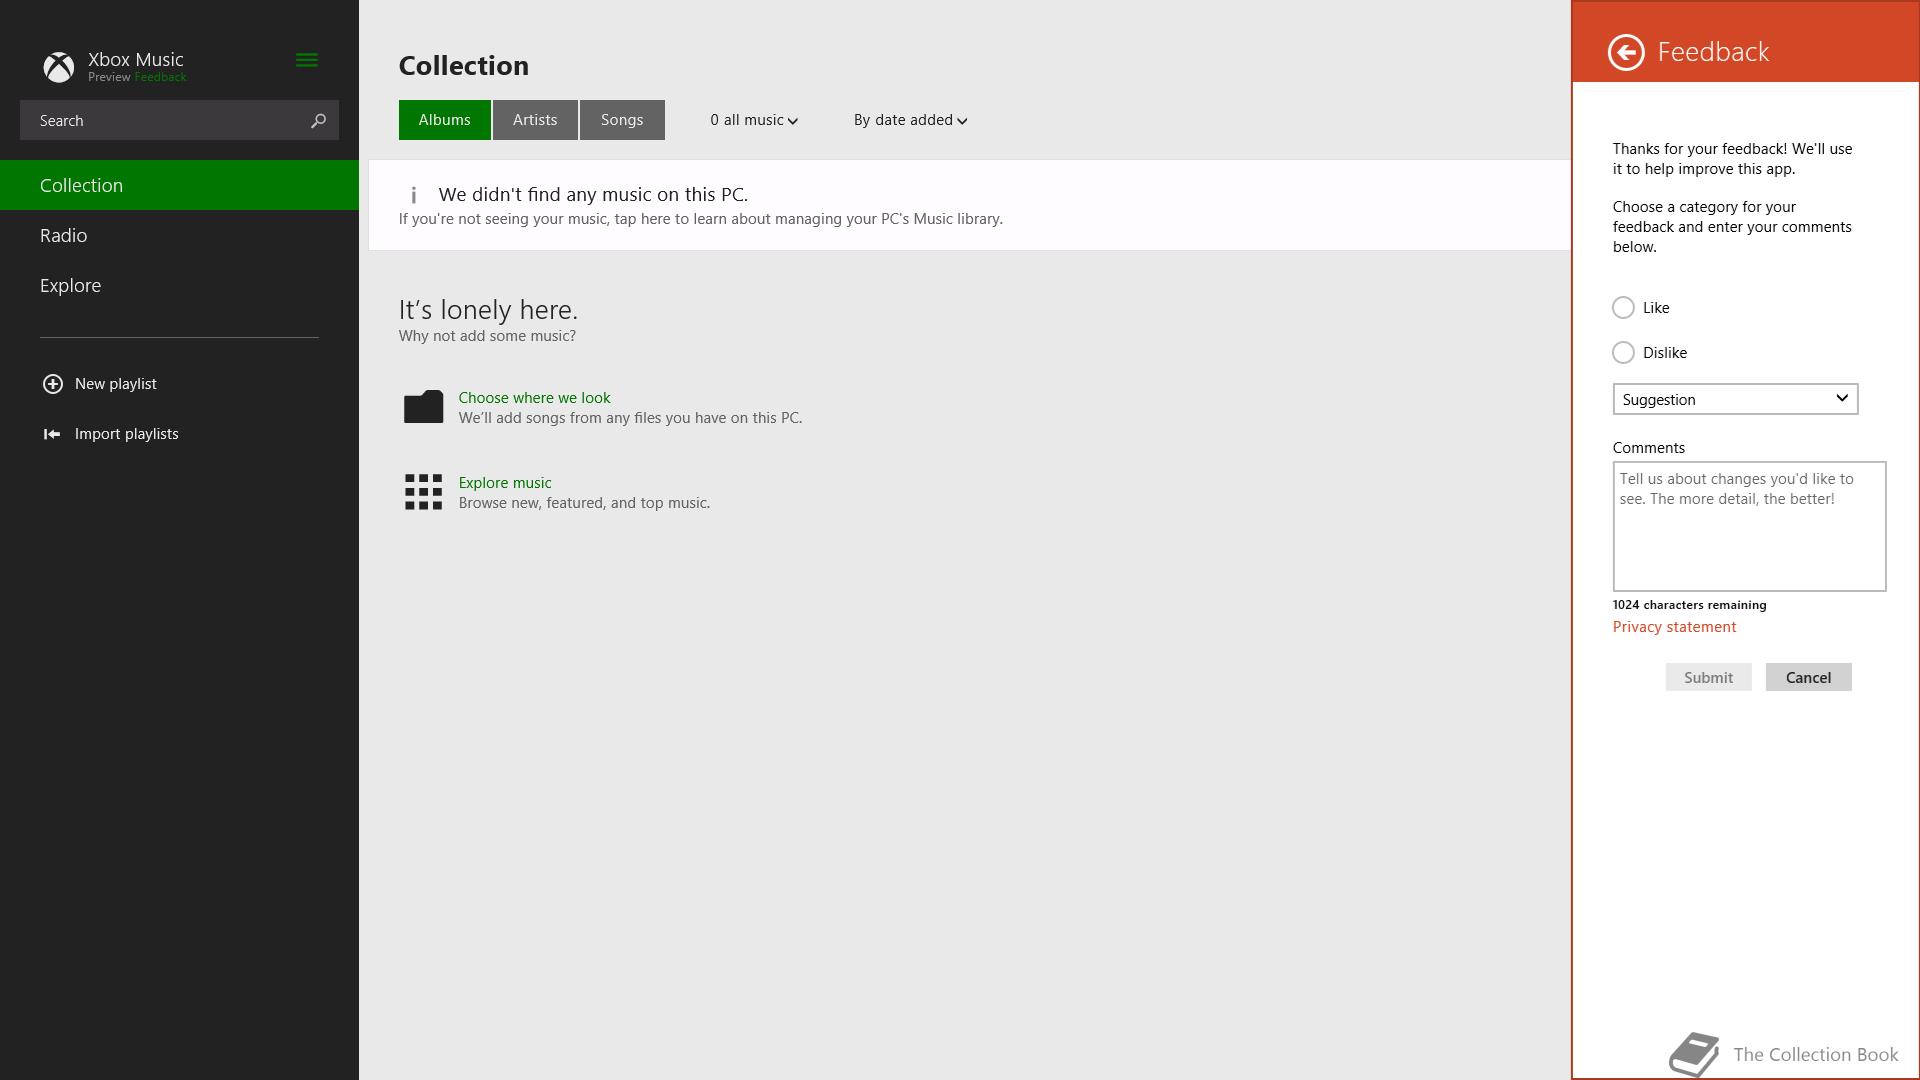Switch to the Artists tab
The width and height of the screenshot is (1920, 1080).
point(535,120)
